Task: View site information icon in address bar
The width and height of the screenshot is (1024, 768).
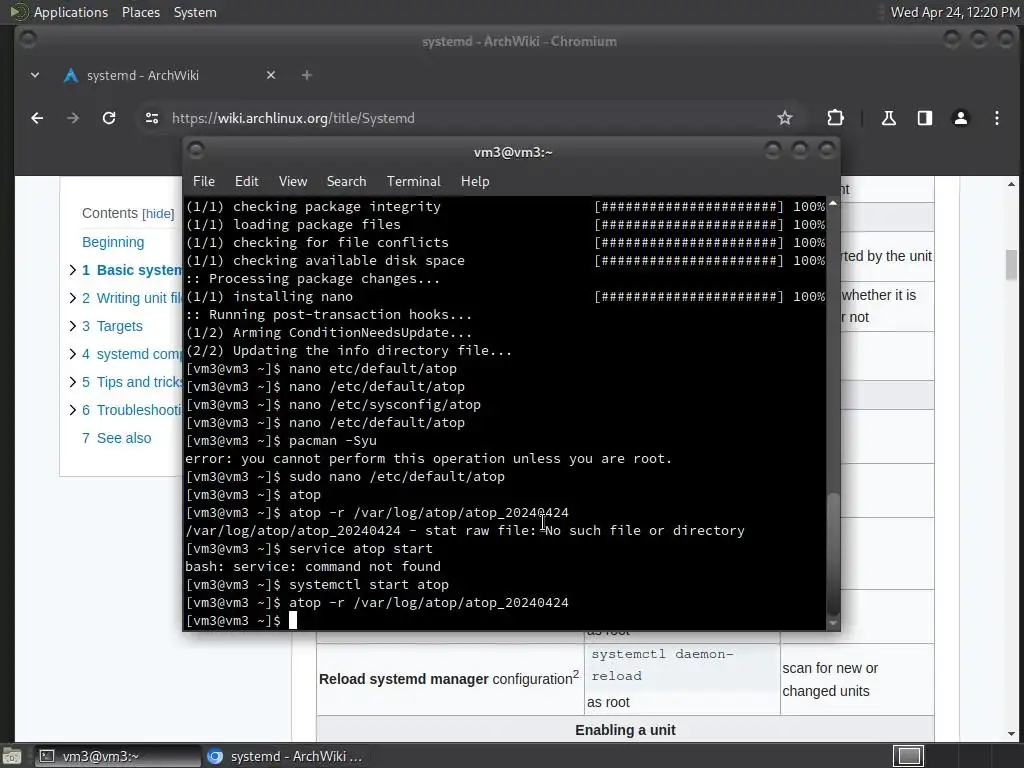Action: [x=152, y=118]
